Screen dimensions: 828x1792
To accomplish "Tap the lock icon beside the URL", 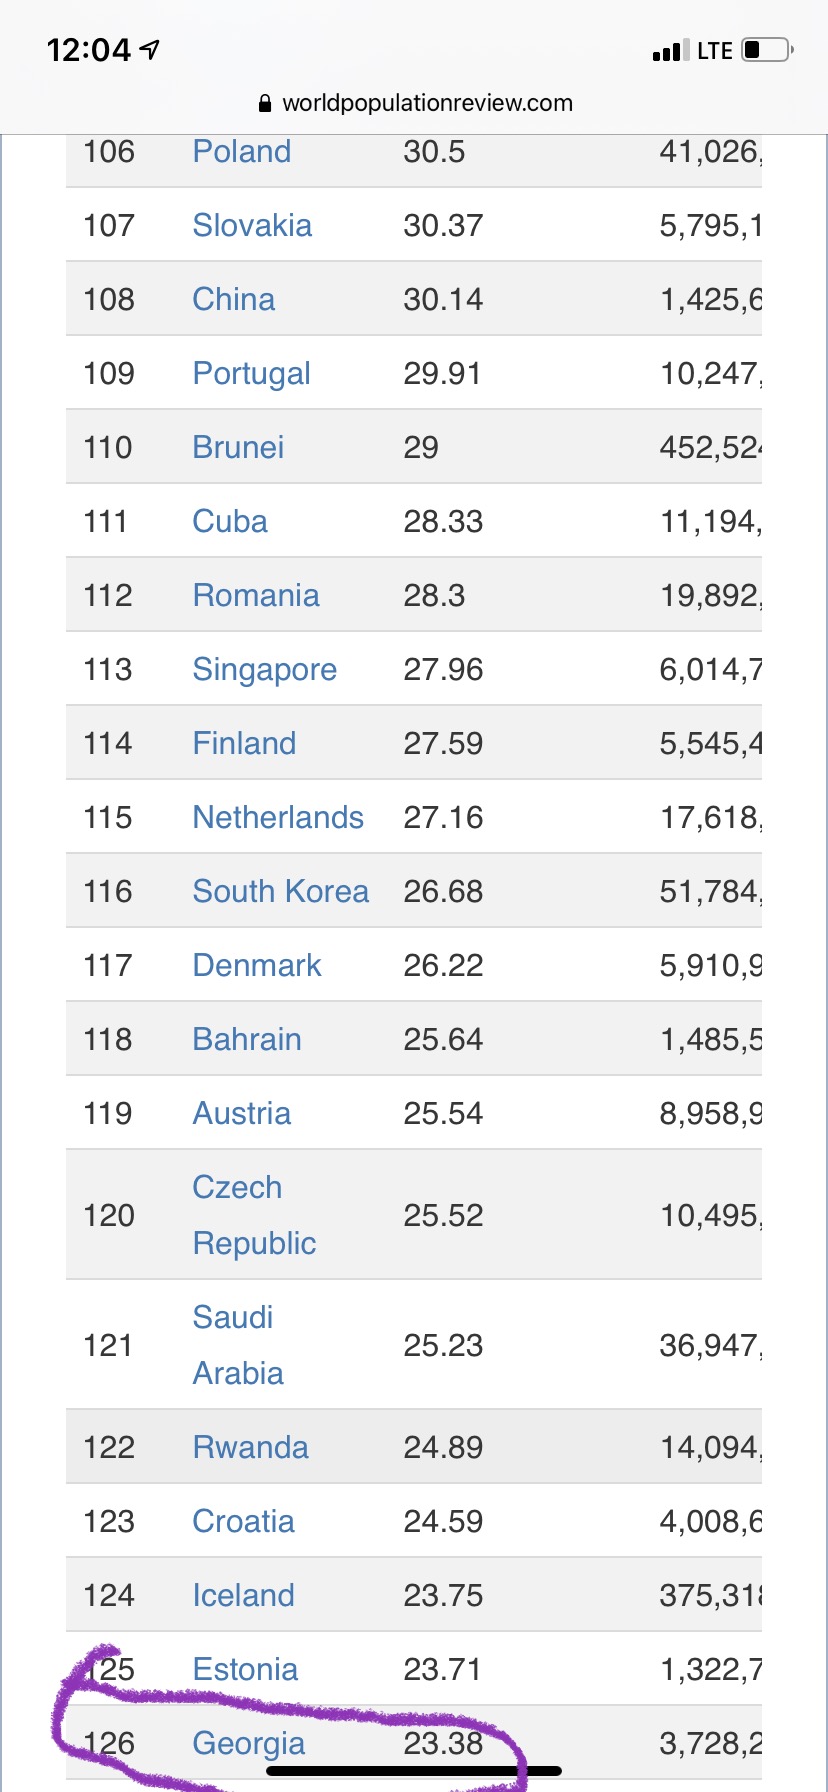I will coord(265,103).
